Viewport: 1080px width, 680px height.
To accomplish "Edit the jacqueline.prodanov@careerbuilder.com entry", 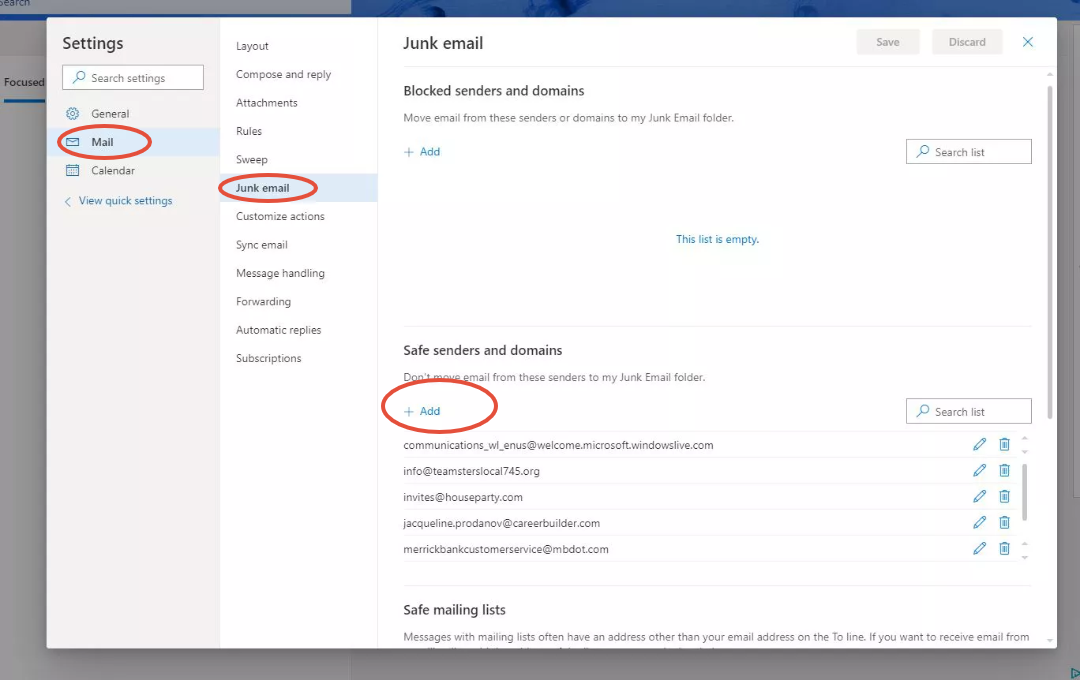I will point(979,522).
